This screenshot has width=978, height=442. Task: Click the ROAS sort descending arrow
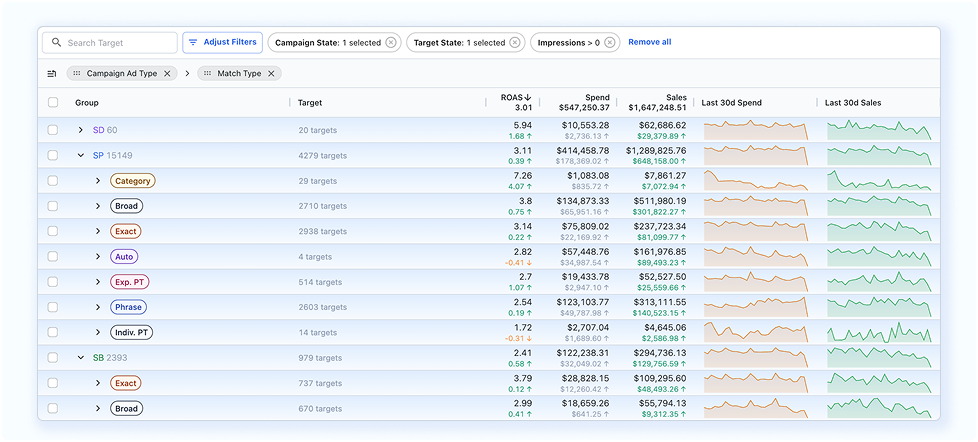[x=528, y=97]
